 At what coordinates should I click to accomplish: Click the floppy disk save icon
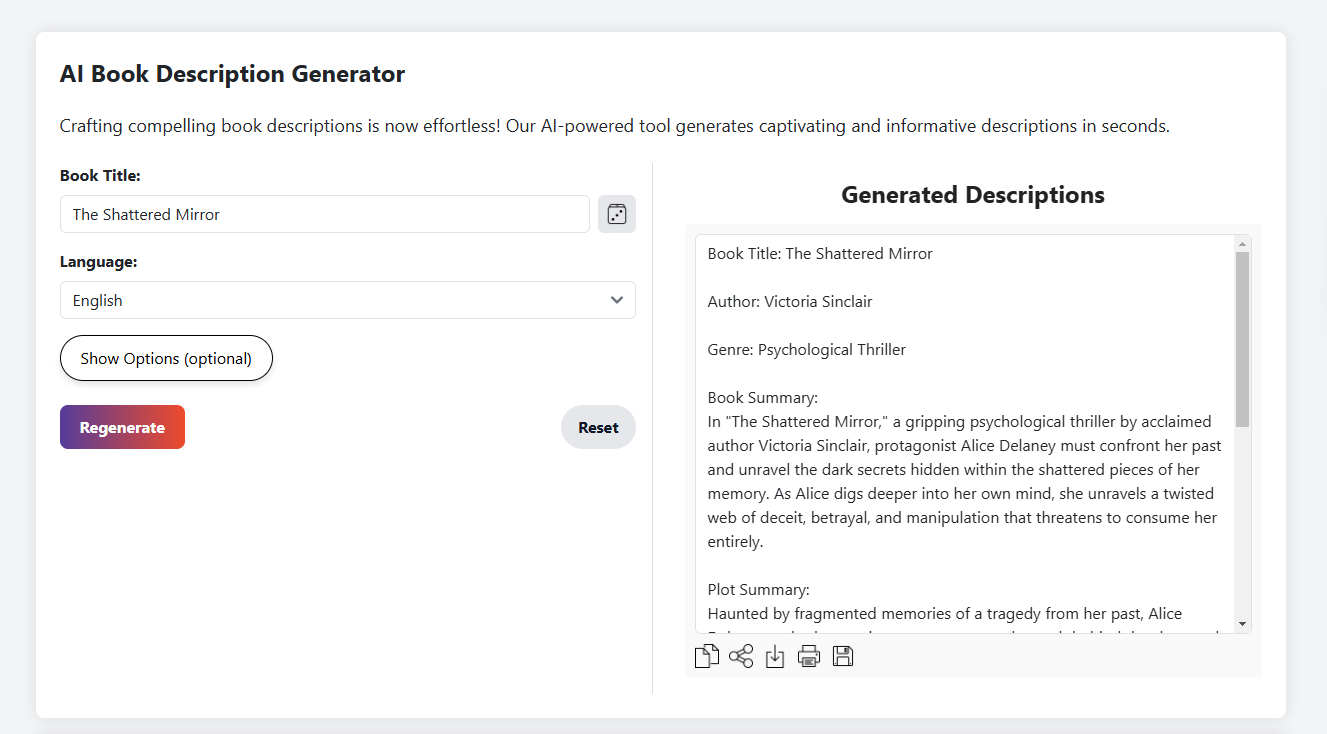click(x=843, y=656)
